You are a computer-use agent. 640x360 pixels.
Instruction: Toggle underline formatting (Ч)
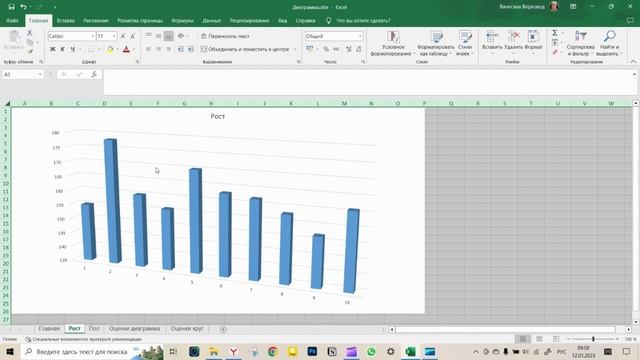(73, 49)
